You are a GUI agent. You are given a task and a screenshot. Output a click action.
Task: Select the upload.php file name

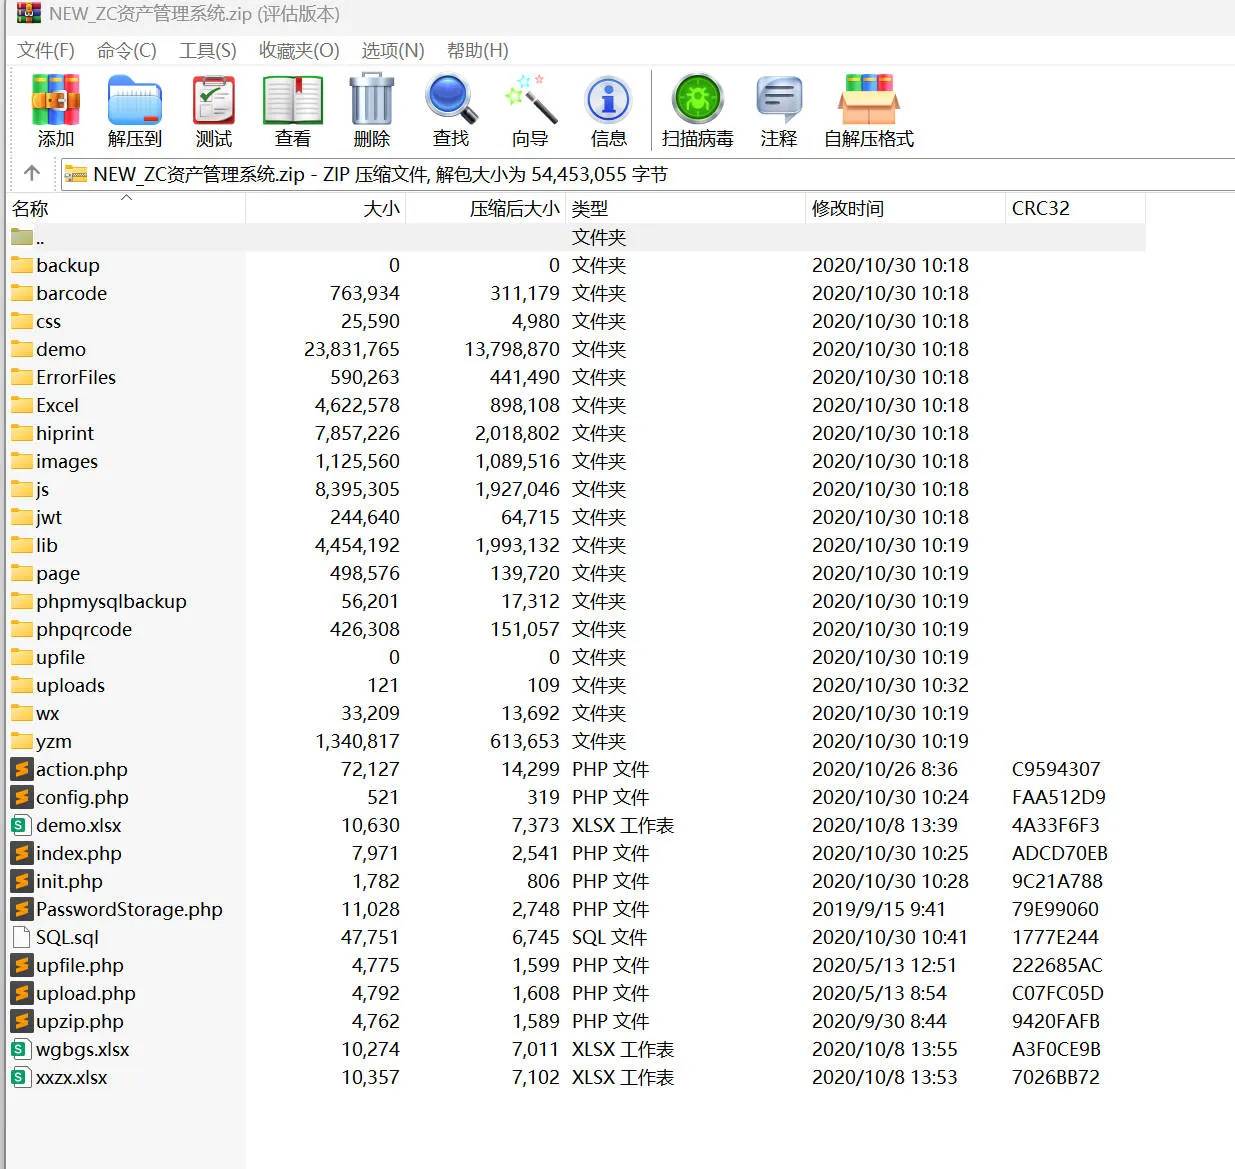(x=86, y=993)
